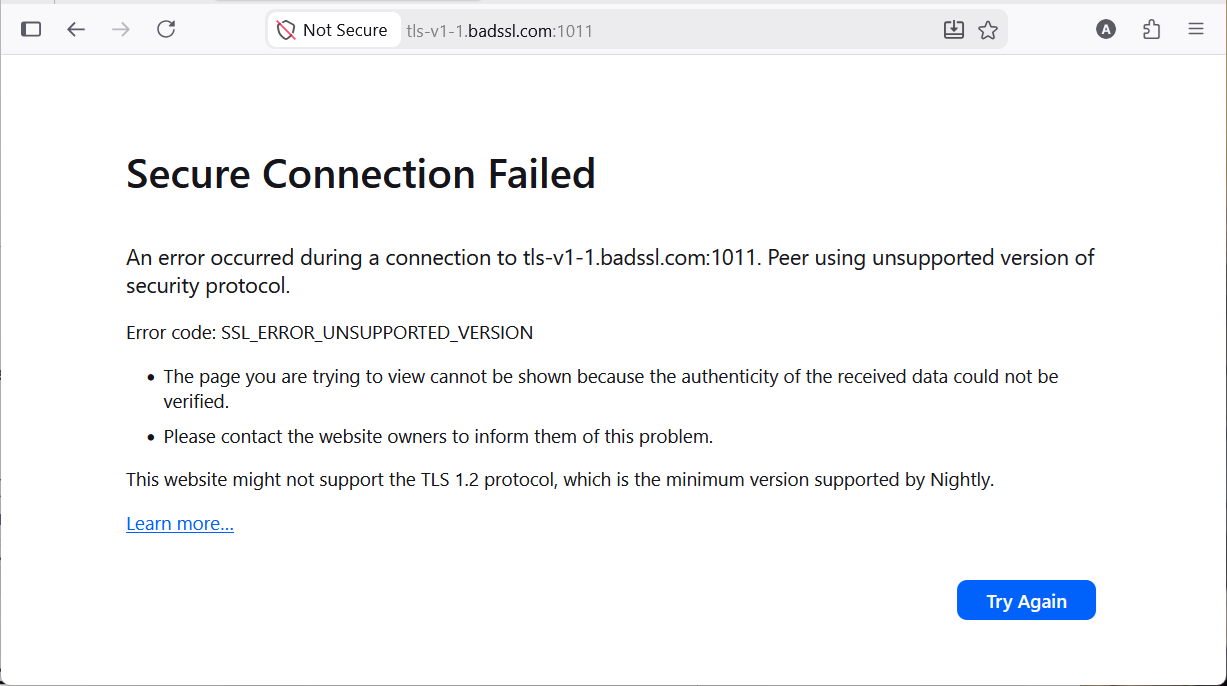Toggle the bookmark star for this page

(x=988, y=29)
